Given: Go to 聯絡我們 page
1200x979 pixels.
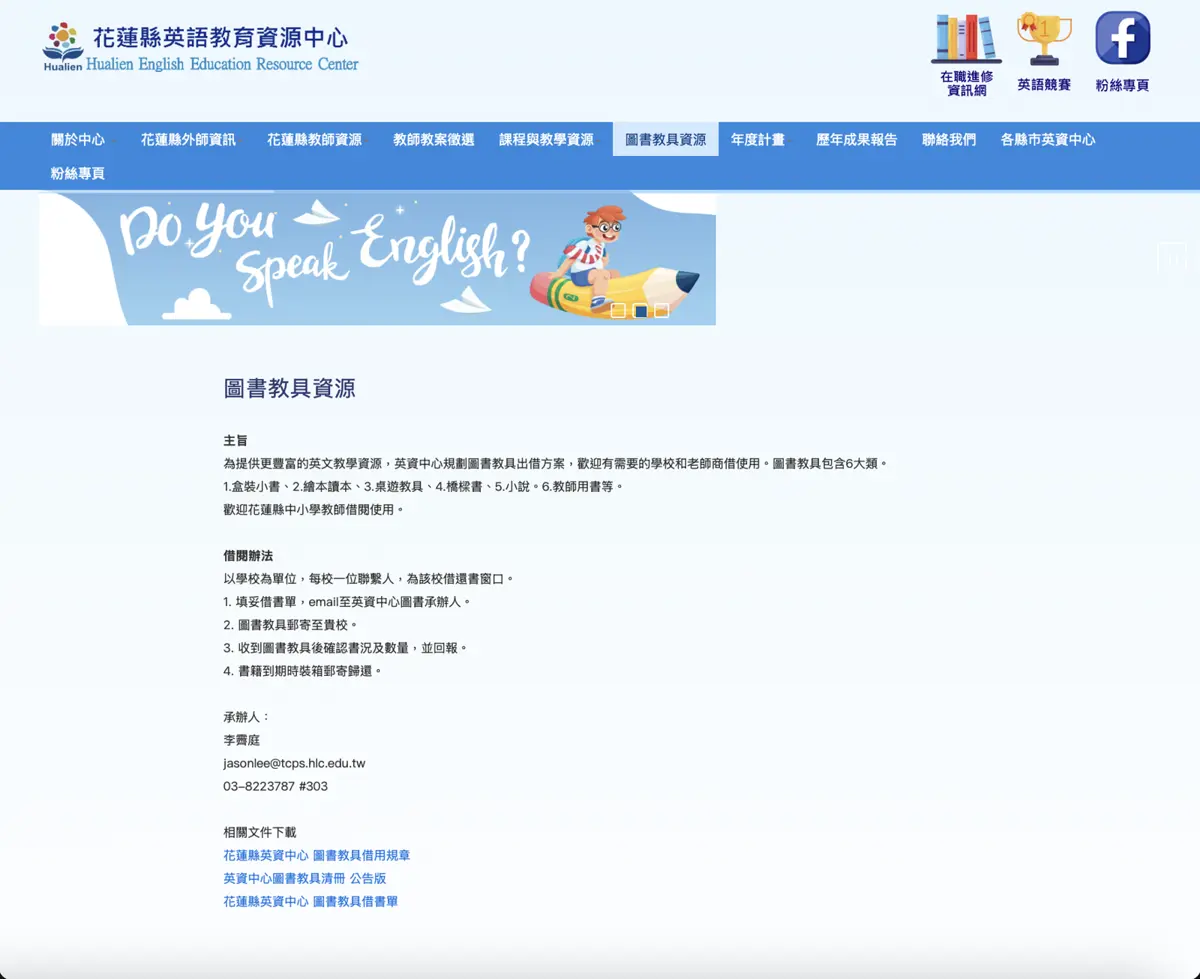Looking at the screenshot, I should 949,139.
